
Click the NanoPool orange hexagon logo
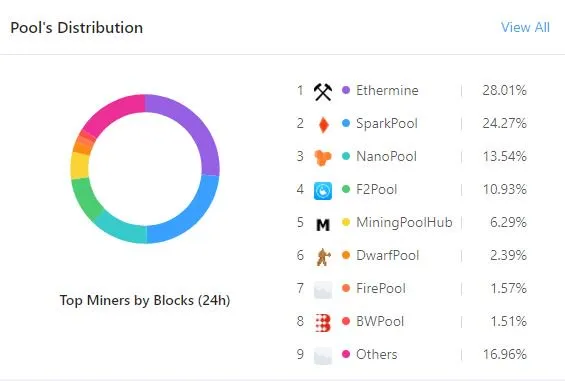click(322, 158)
